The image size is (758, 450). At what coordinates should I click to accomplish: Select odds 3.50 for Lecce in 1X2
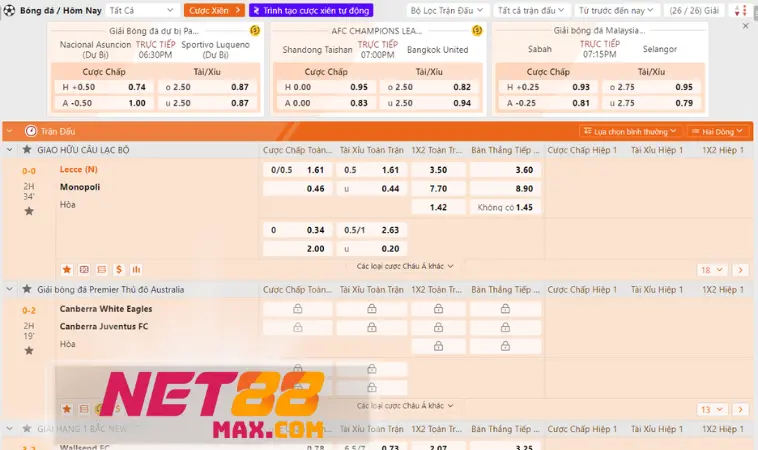tap(438, 170)
